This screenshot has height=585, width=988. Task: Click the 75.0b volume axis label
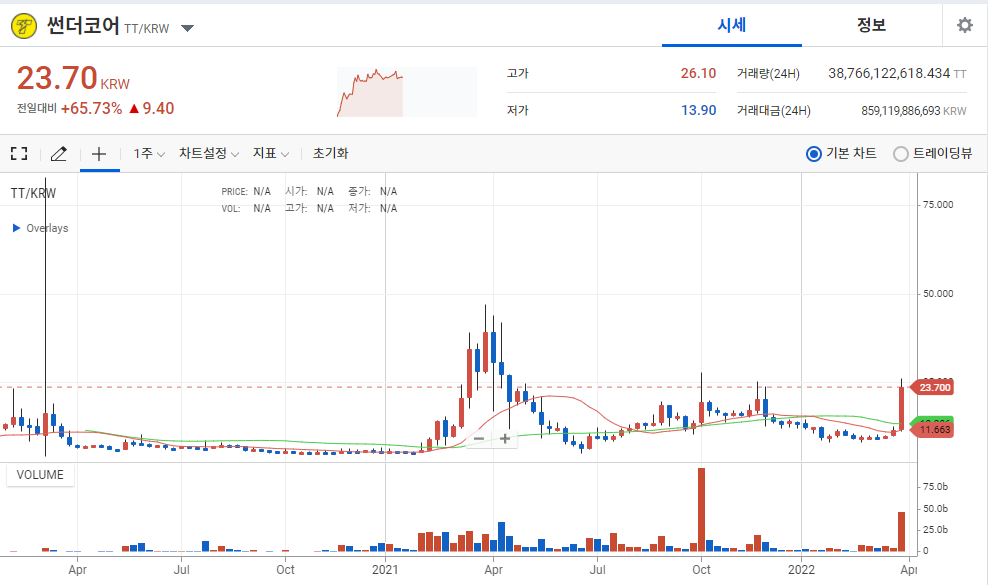point(935,487)
